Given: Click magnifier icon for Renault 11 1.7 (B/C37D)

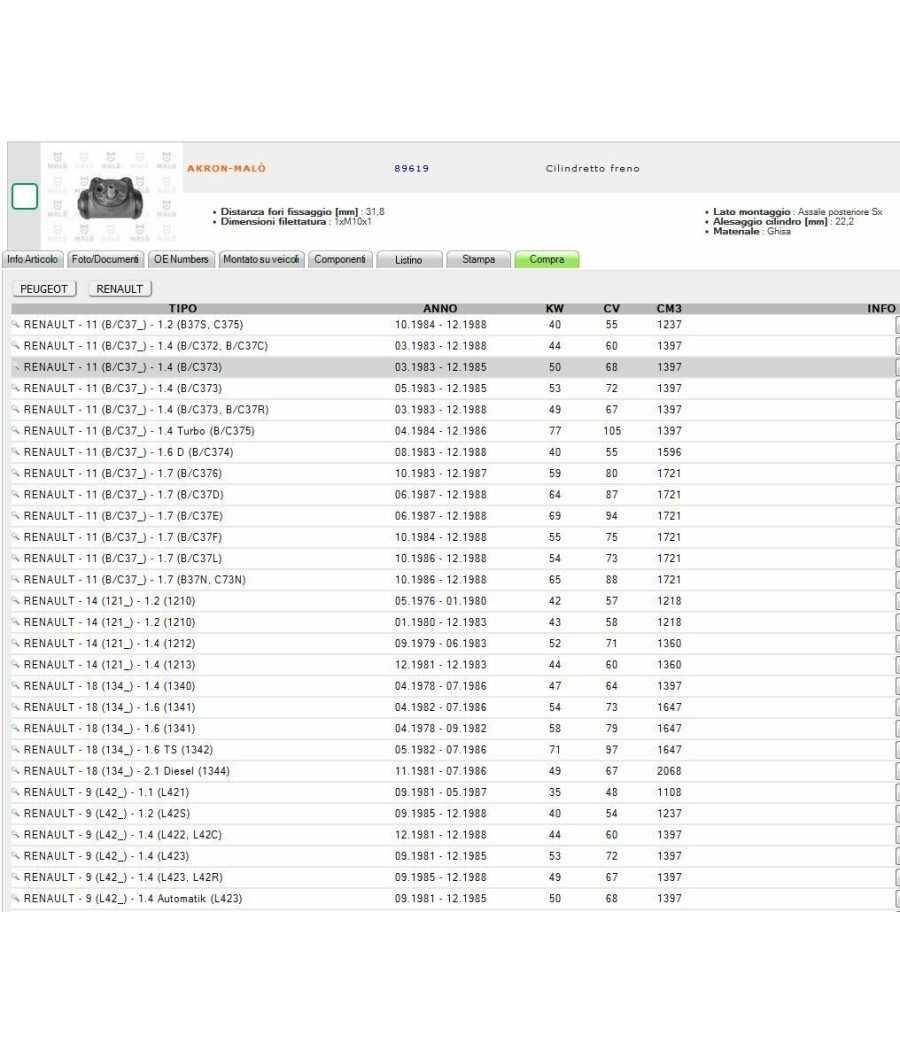Looking at the screenshot, I should 15,494.
